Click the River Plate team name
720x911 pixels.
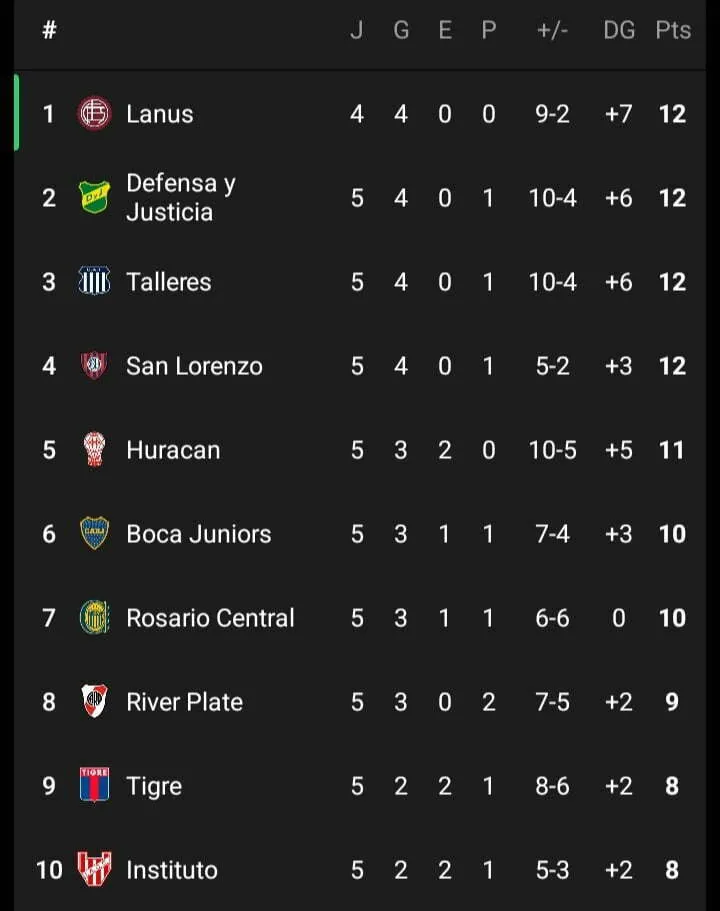(x=184, y=702)
